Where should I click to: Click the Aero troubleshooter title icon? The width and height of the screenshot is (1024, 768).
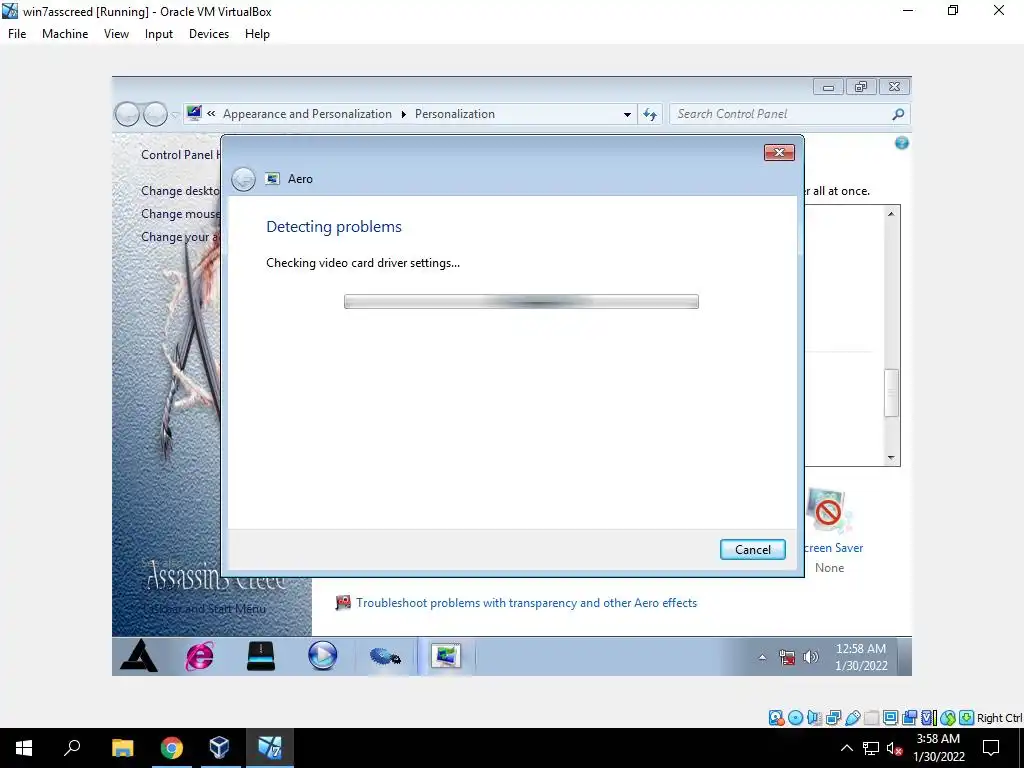point(272,178)
